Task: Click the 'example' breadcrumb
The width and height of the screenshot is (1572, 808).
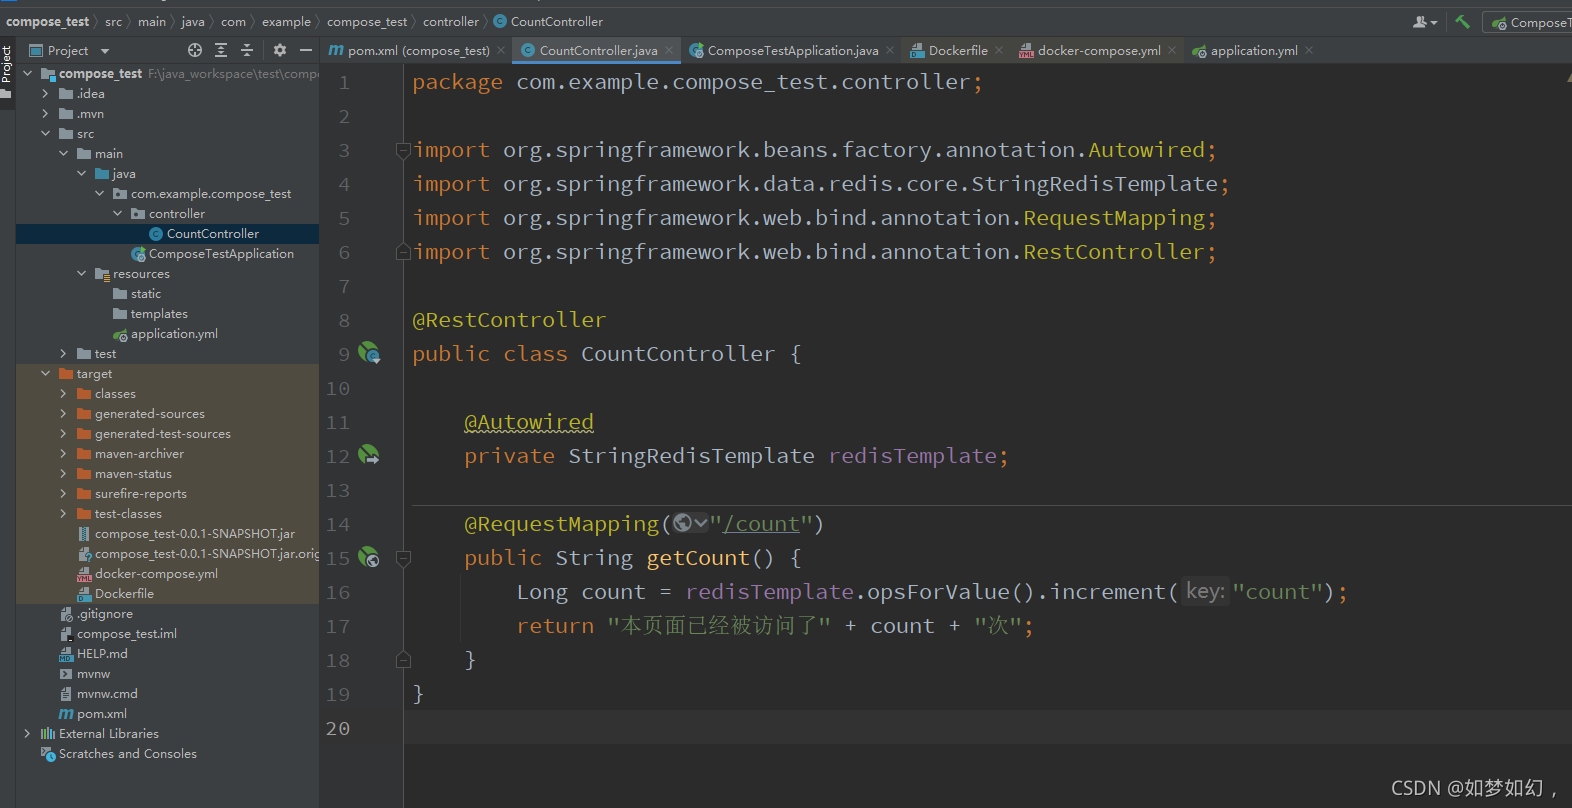Action: tap(286, 21)
